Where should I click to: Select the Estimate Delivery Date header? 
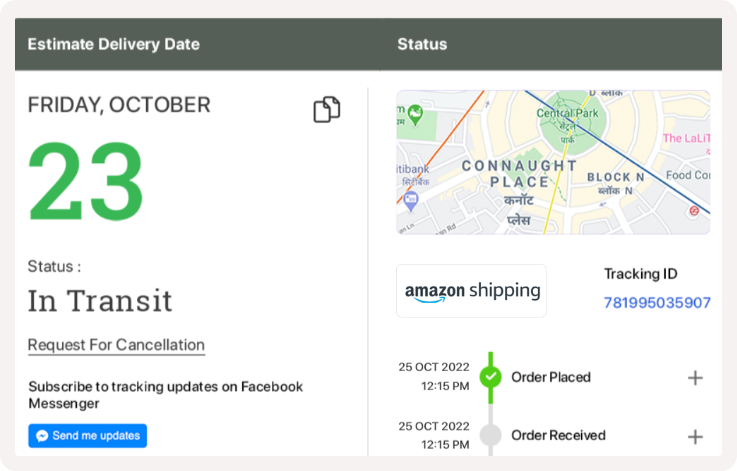pyautogui.click(x=114, y=44)
